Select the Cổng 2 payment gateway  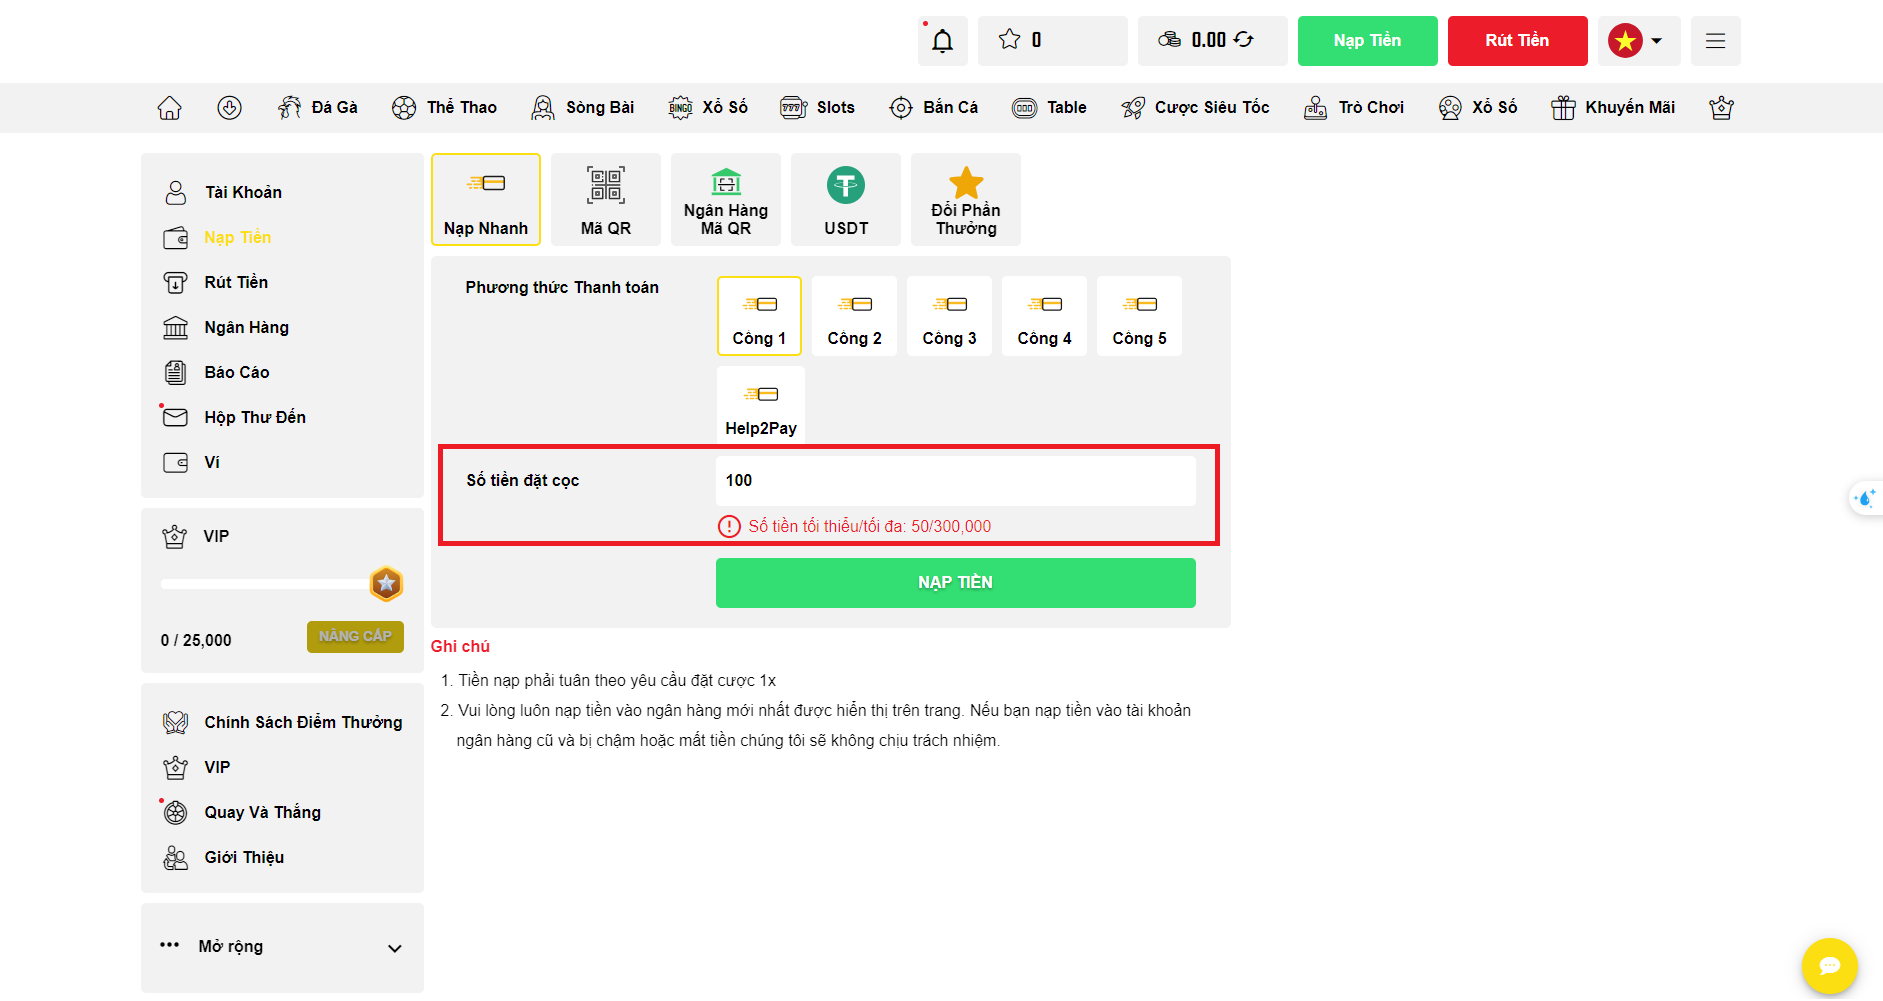pos(854,316)
